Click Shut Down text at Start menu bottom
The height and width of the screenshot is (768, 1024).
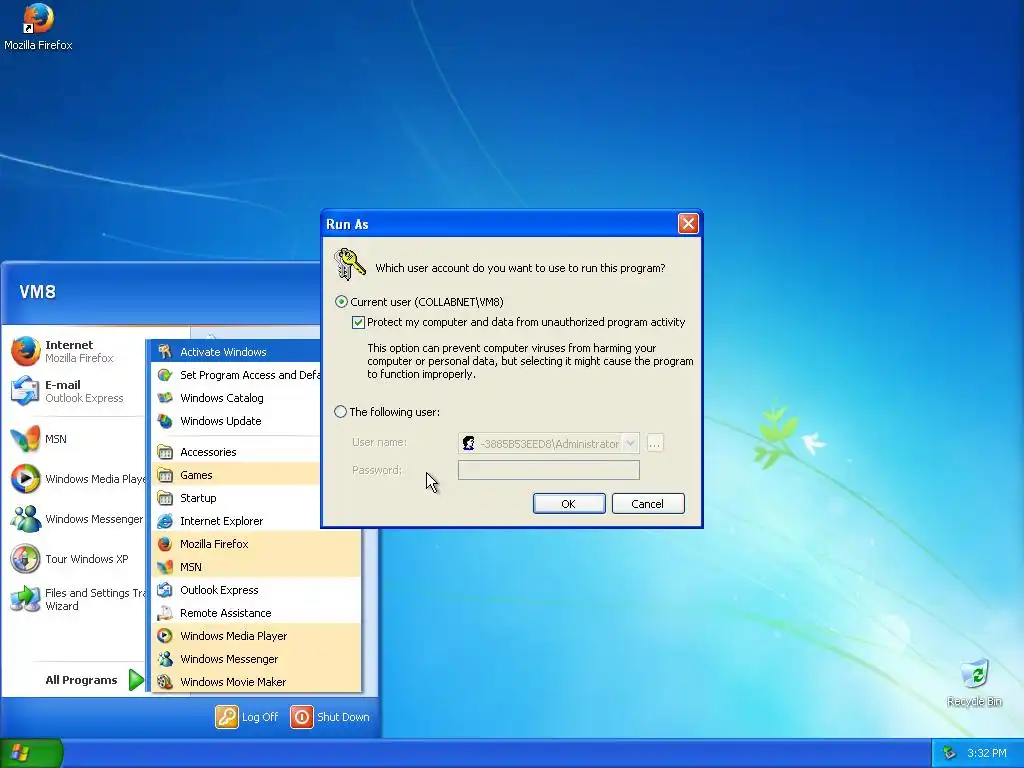(343, 717)
